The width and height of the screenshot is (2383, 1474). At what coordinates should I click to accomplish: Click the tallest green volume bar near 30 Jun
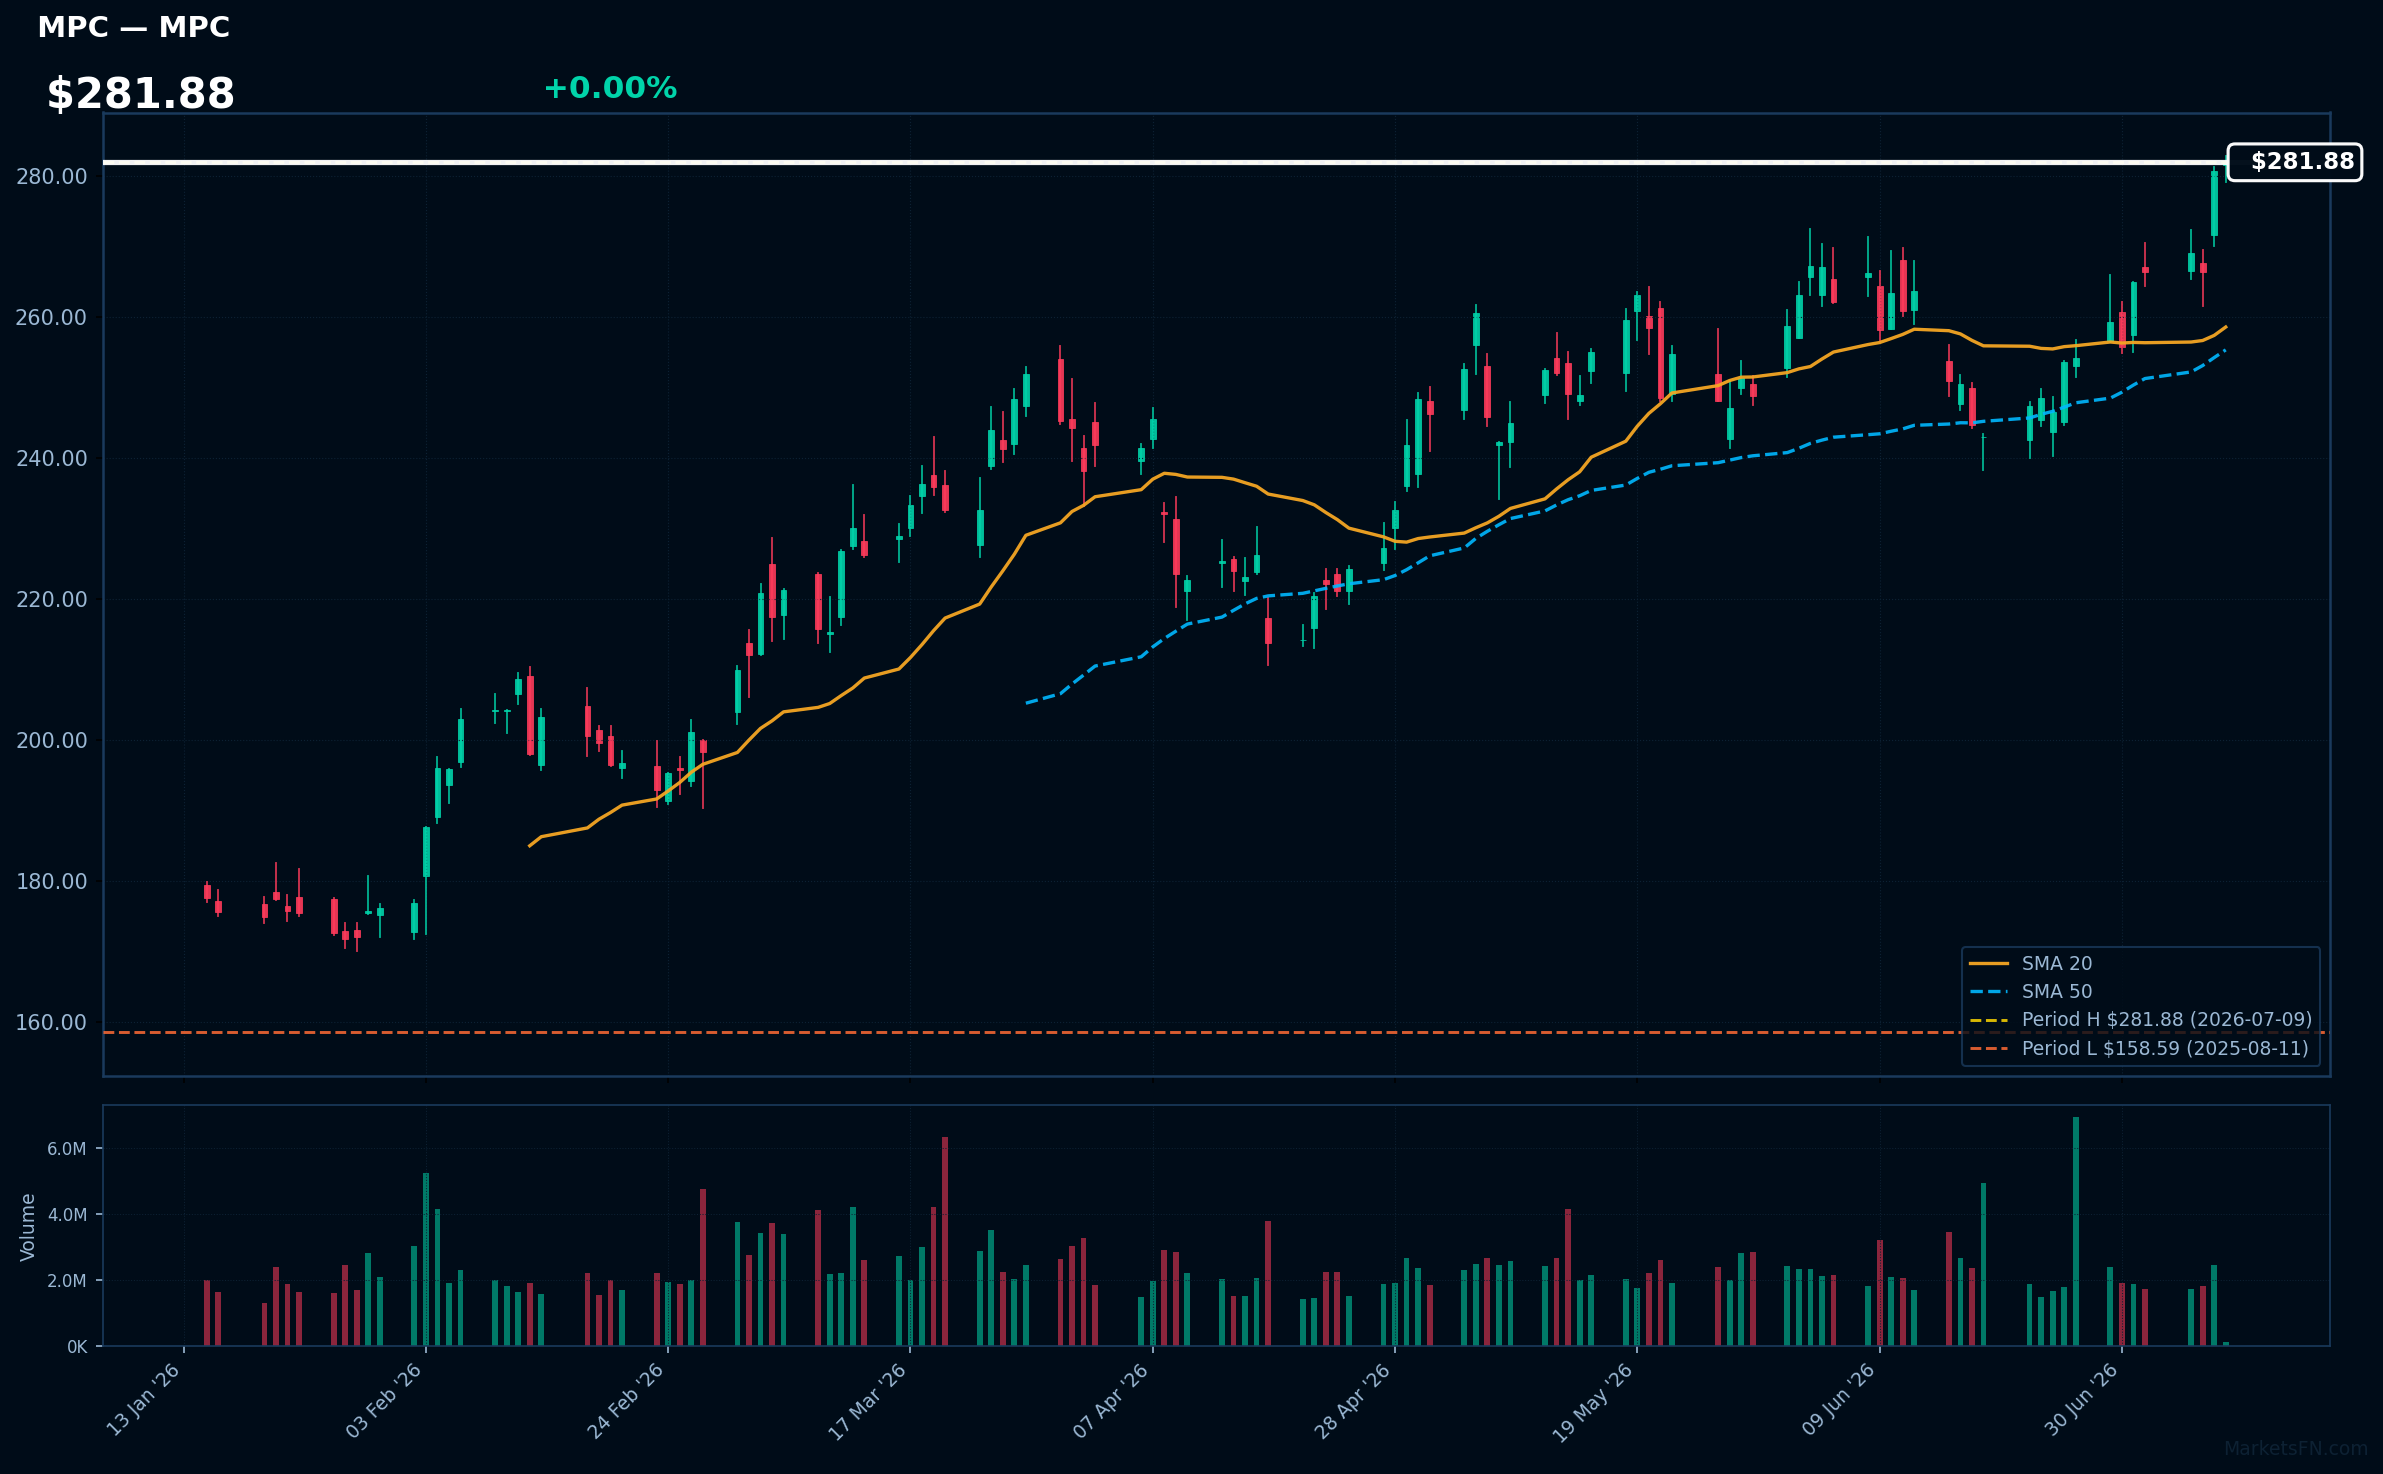click(x=2076, y=1231)
